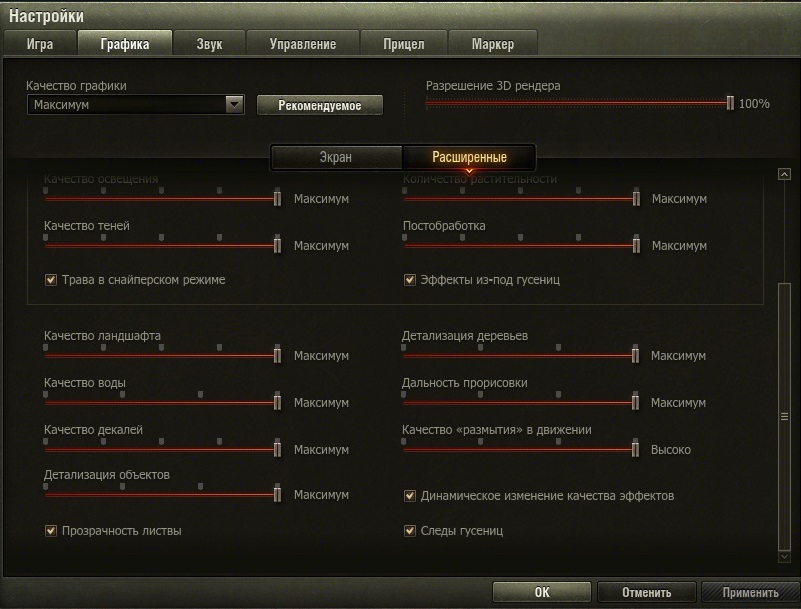Click the Дальность прорисовки label
Screen dimensions: 801x609
(464, 383)
